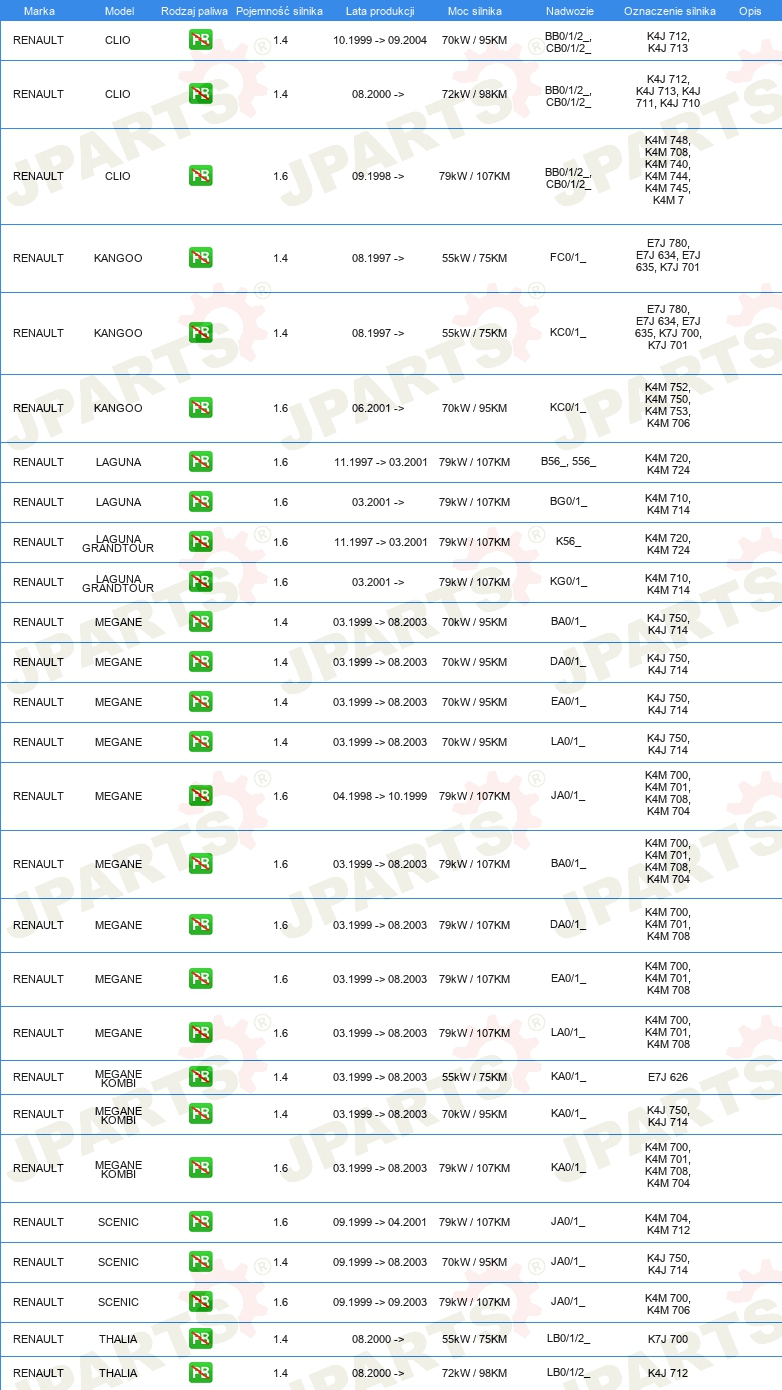This screenshot has width=782, height=1390.
Task: Click the Nadwozie column header
Action: [x=570, y=11]
